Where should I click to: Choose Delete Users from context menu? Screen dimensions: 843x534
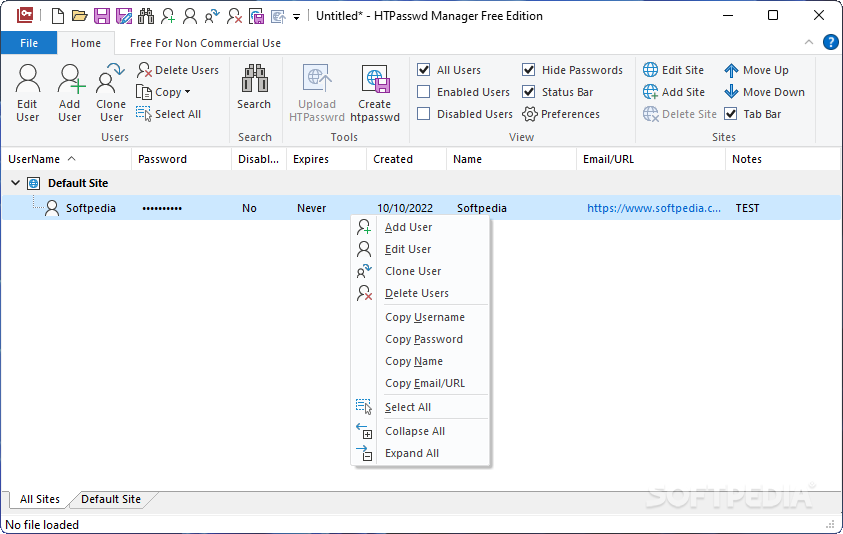pos(420,293)
